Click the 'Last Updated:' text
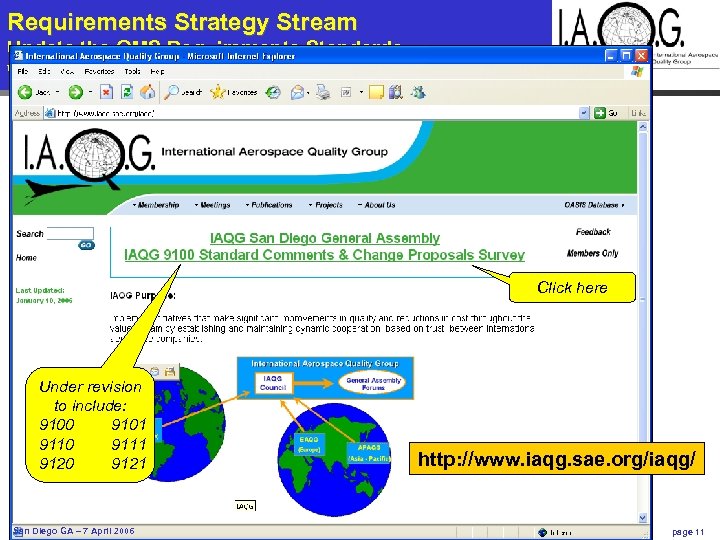 40,290
